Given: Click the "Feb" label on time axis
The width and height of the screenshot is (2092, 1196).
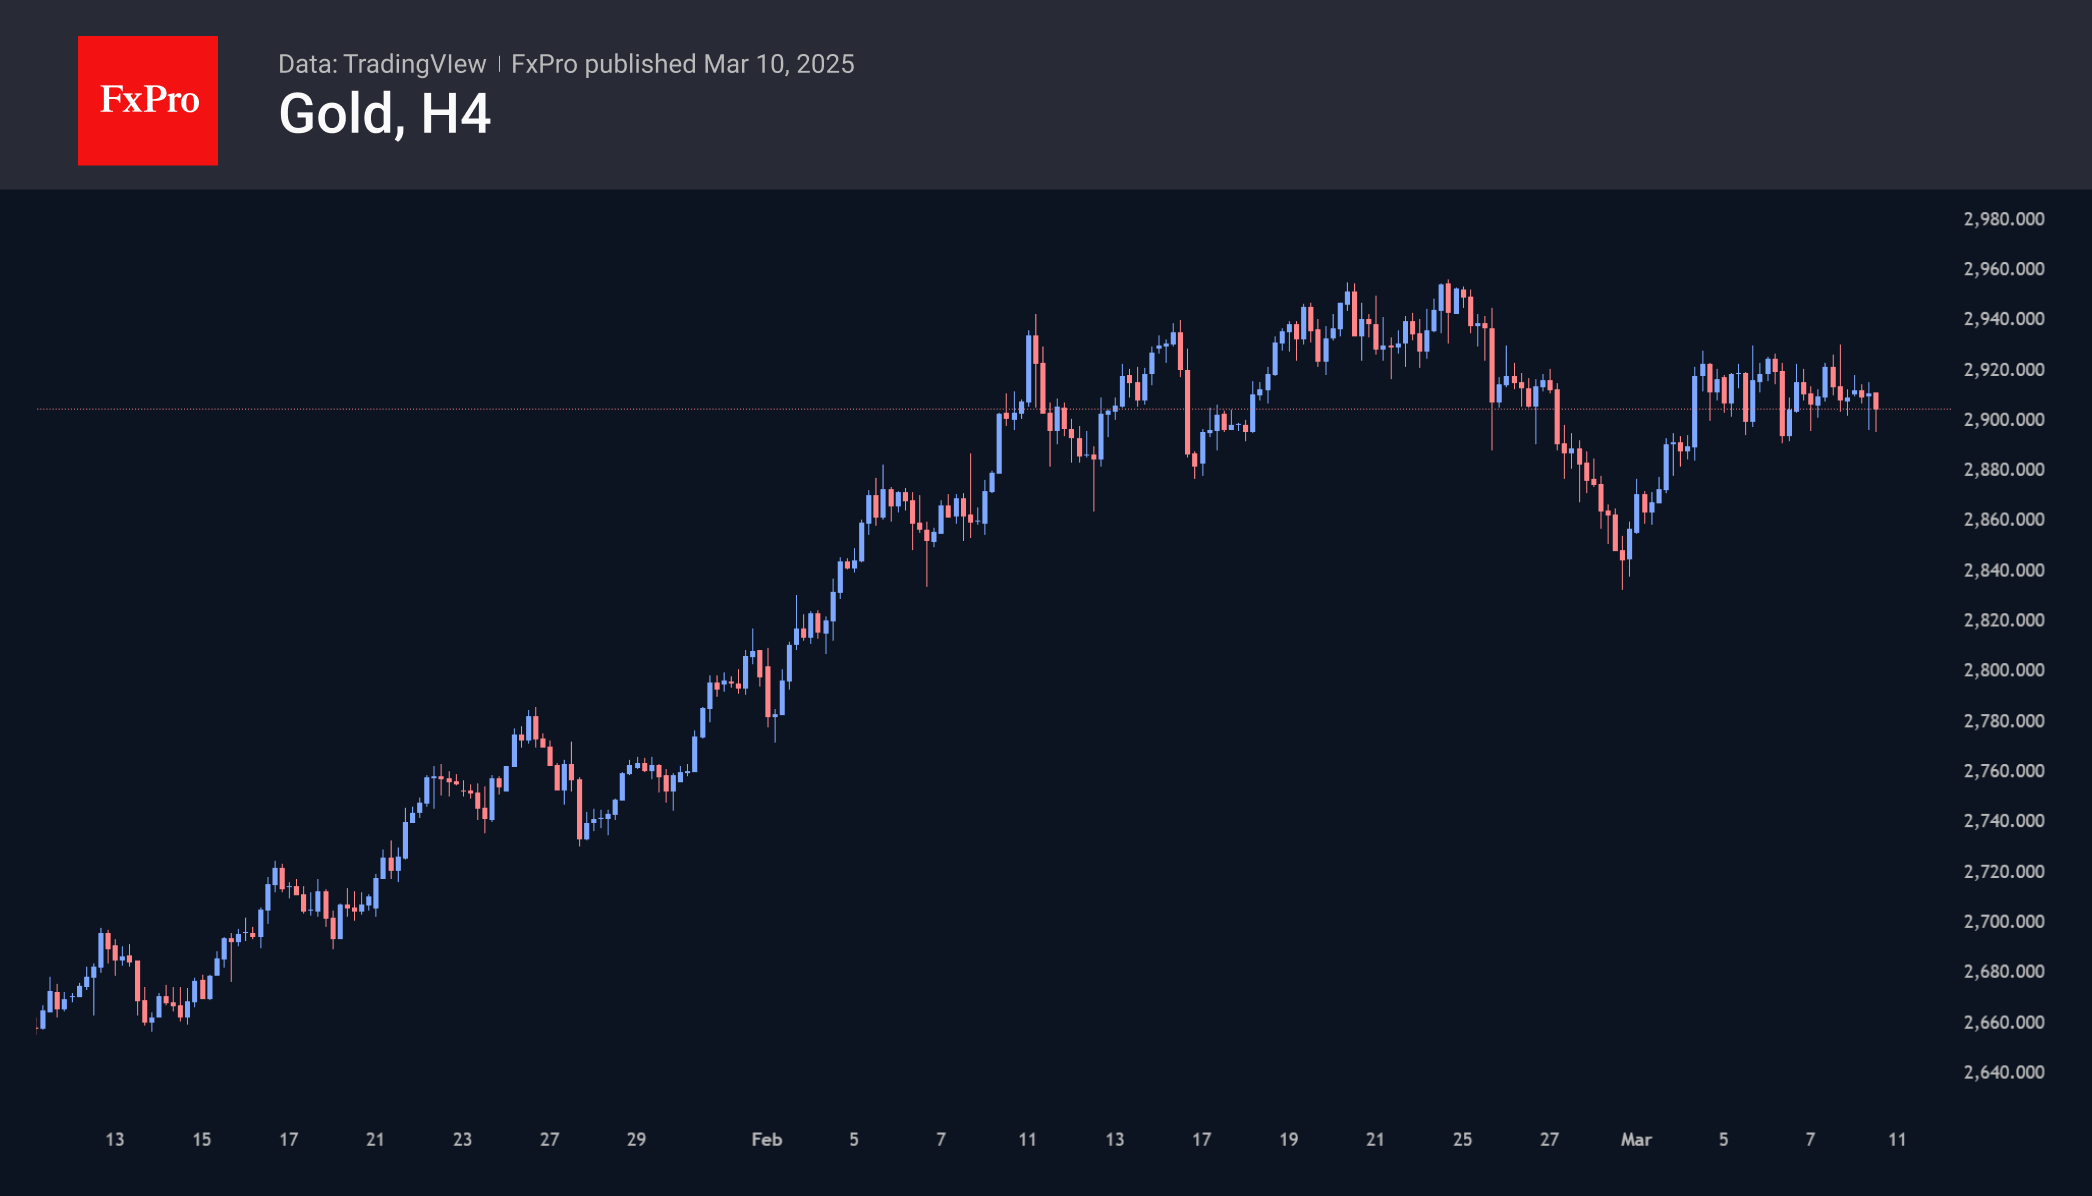Looking at the screenshot, I should coord(767,1139).
